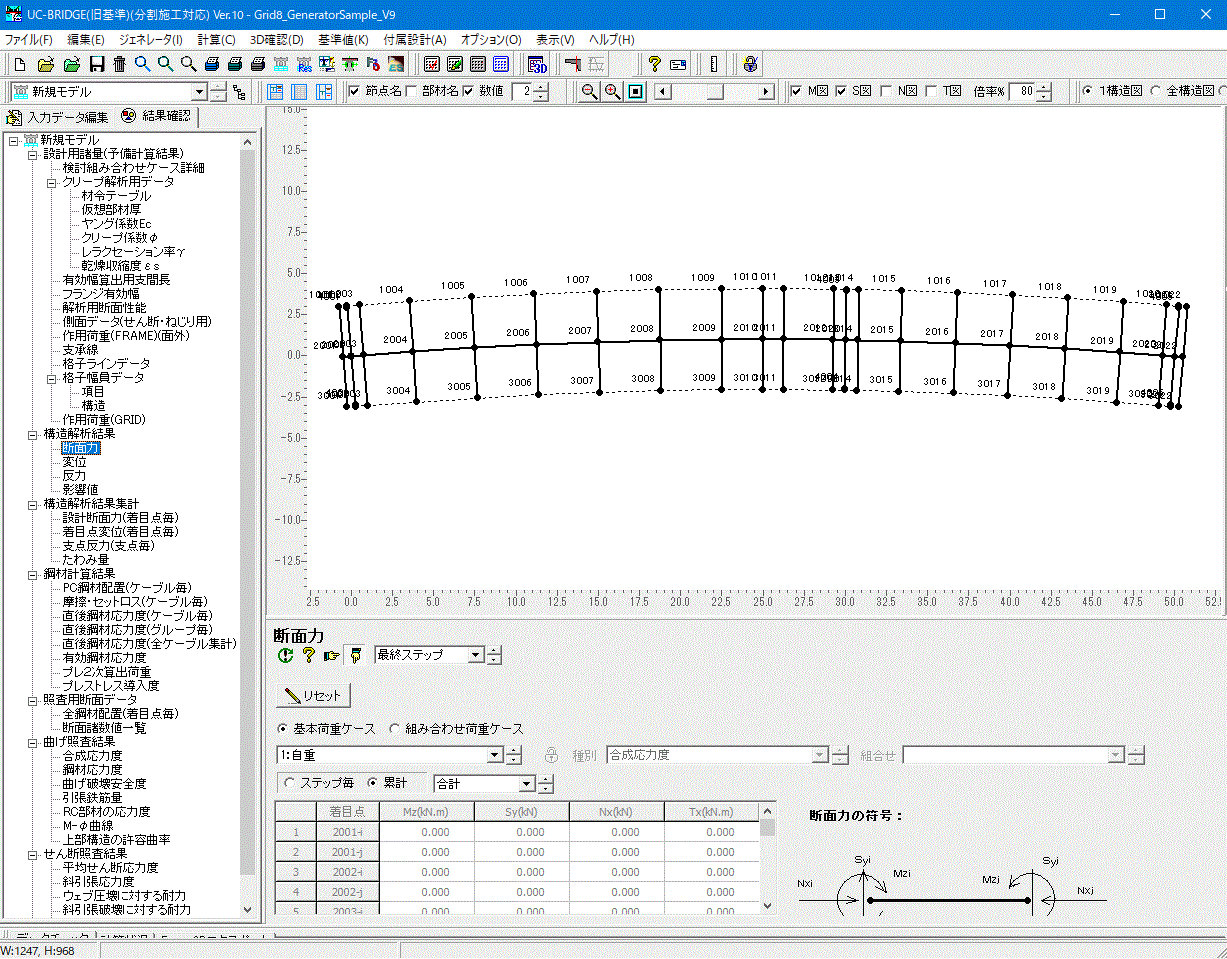Select 組み合わせ荷重ケース radio button
The image size is (1227, 959).
click(x=395, y=729)
